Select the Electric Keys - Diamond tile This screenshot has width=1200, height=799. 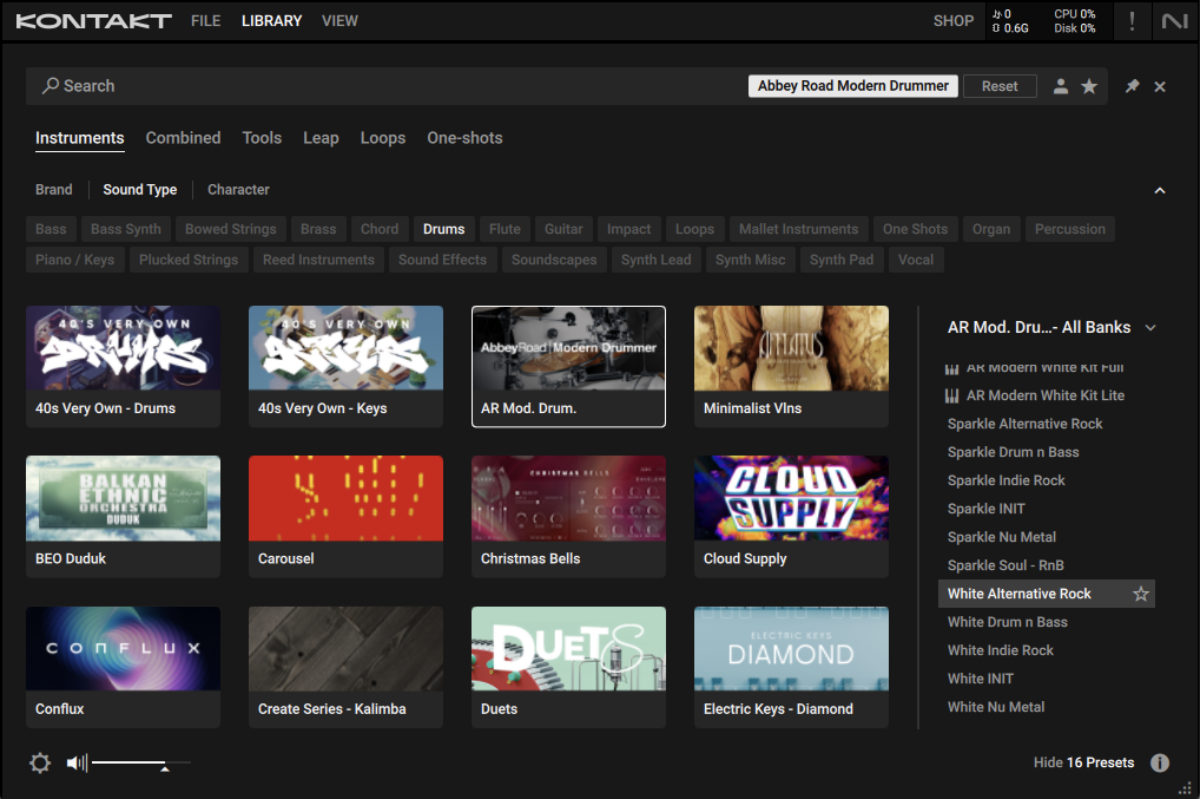(791, 667)
